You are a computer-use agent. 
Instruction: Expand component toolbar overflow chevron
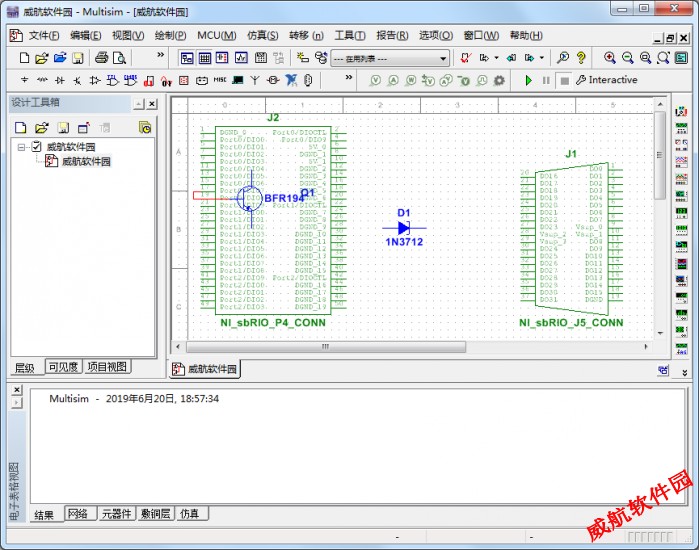pyautogui.click(x=349, y=77)
